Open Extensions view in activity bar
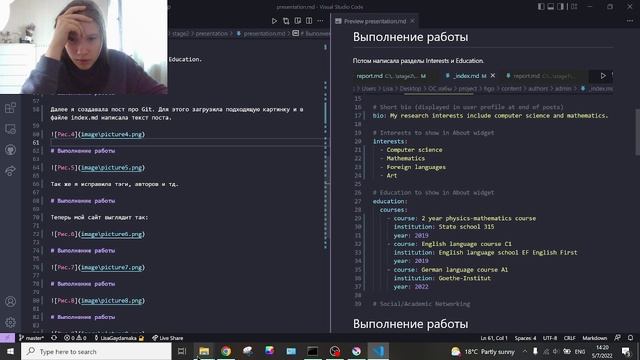640x360 pixels. pos(10,108)
